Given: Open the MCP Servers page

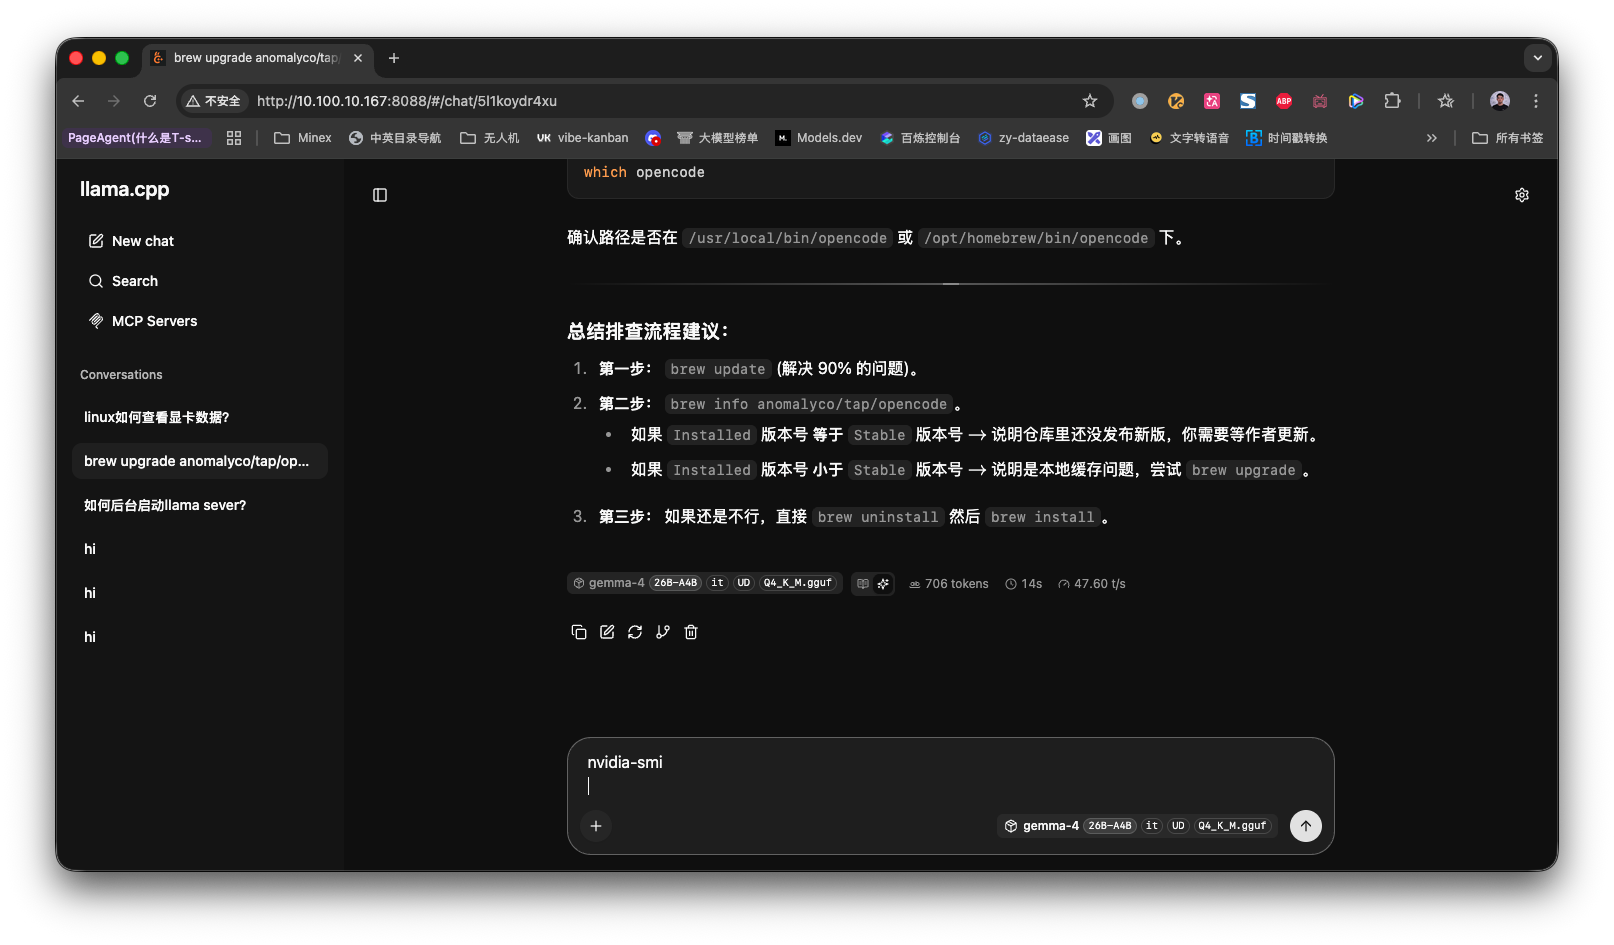Looking at the screenshot, I should click(154, 321).
